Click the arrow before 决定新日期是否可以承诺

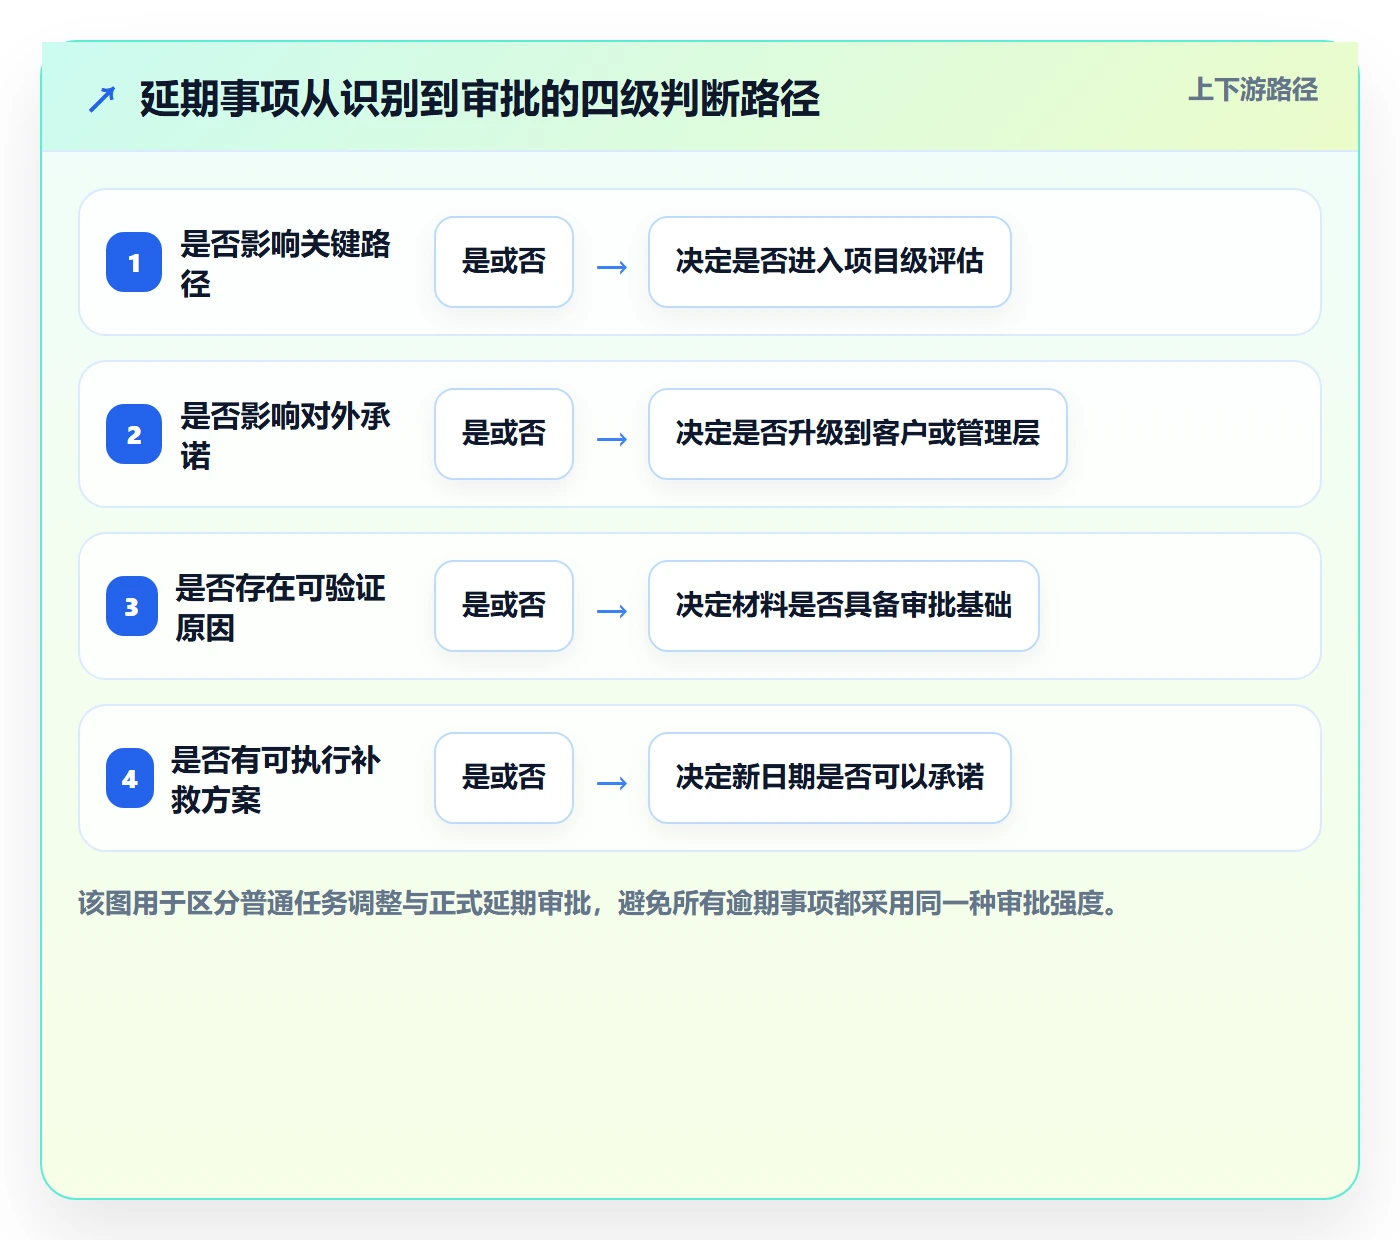pyautogui.click(x=612, y=783)
